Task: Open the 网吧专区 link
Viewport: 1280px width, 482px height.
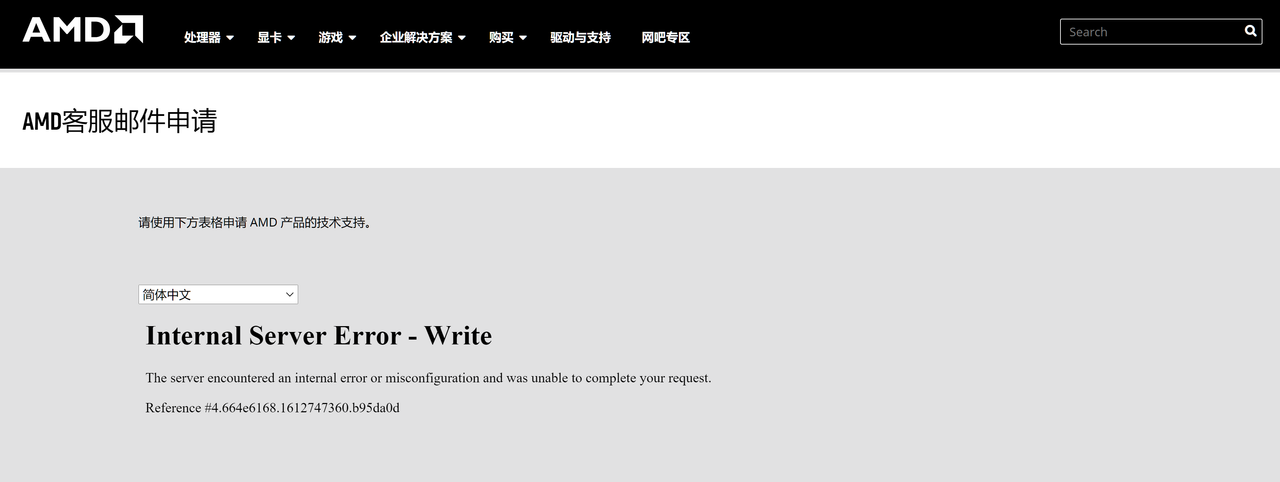Action: [666, 37]
